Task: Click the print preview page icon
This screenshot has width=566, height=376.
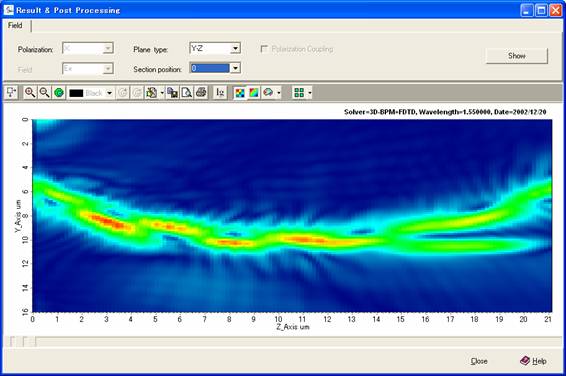Action: [x=187, y=93]
